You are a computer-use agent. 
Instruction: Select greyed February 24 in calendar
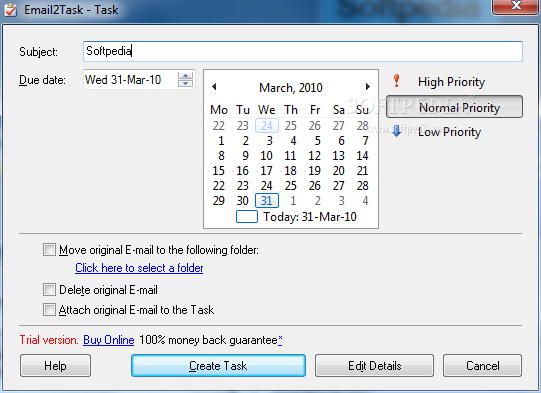(x=267, y=126)
